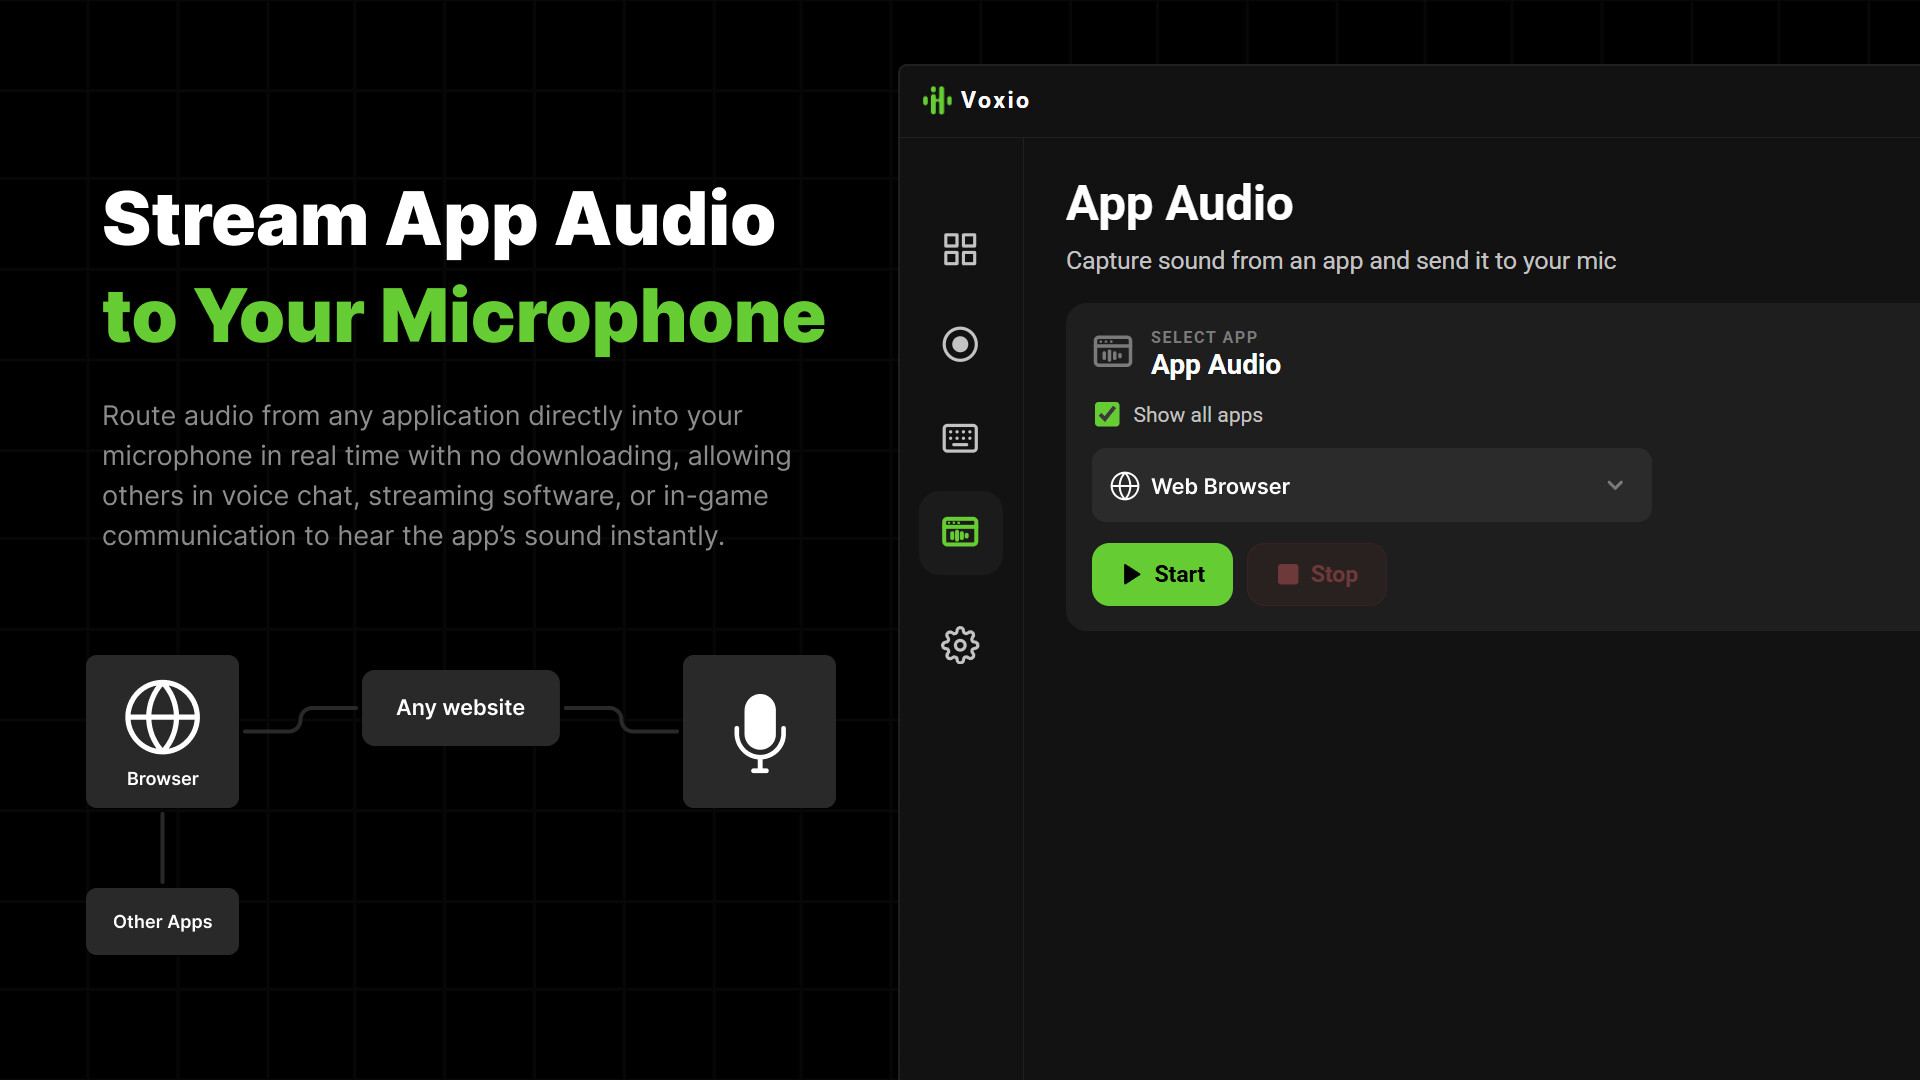The image size is (1920, 1080).
Task: Click the Browser globe tile in diagram
Action: coord(162,731)
